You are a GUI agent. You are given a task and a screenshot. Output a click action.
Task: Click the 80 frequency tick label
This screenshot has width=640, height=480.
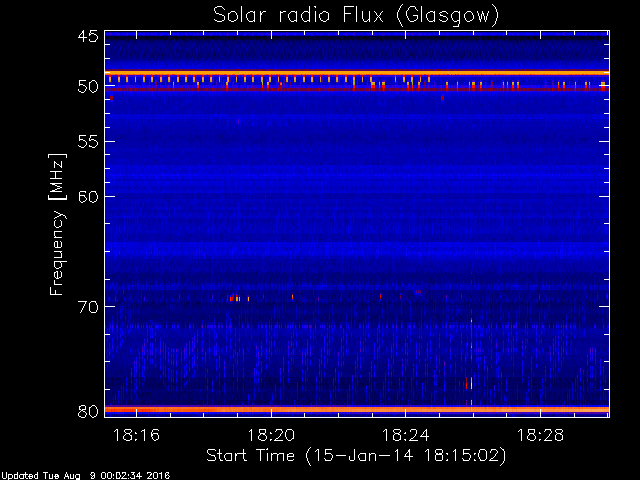pyautogui.click(x=88, y=411)
